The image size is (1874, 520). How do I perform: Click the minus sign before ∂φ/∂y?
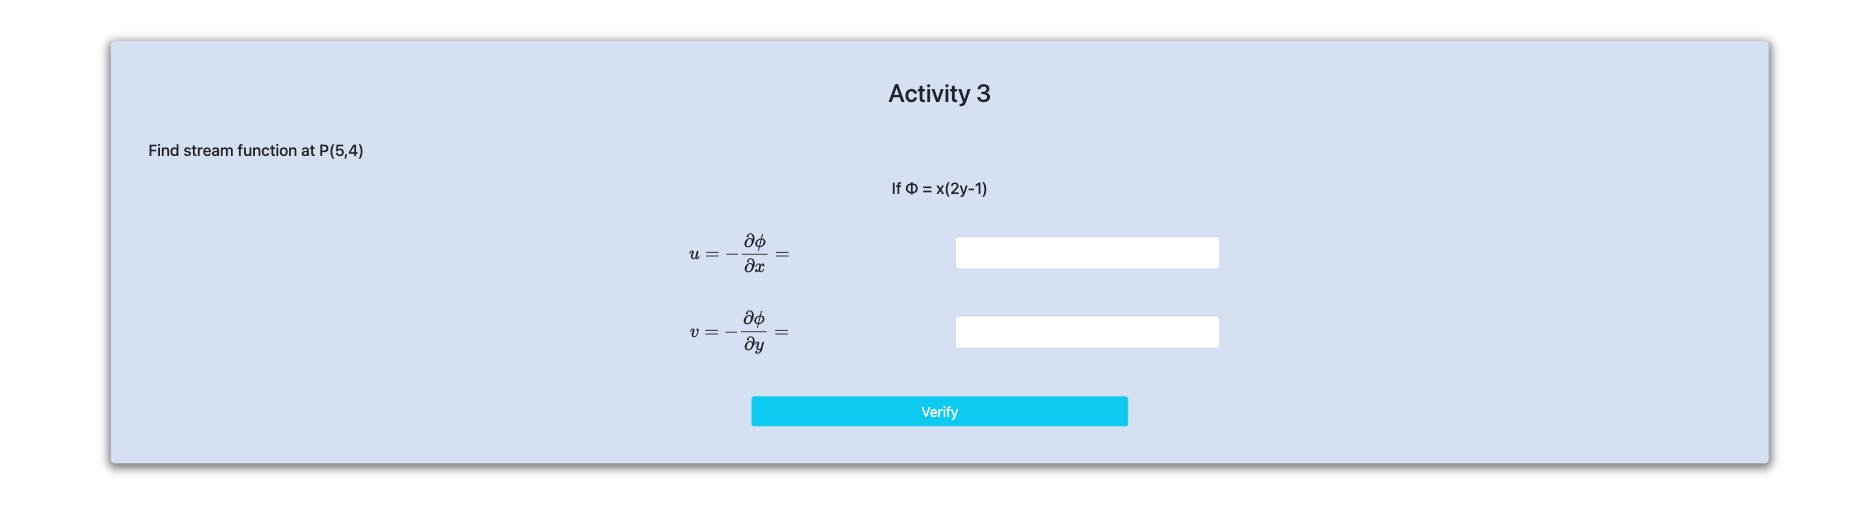pos(732,333)
